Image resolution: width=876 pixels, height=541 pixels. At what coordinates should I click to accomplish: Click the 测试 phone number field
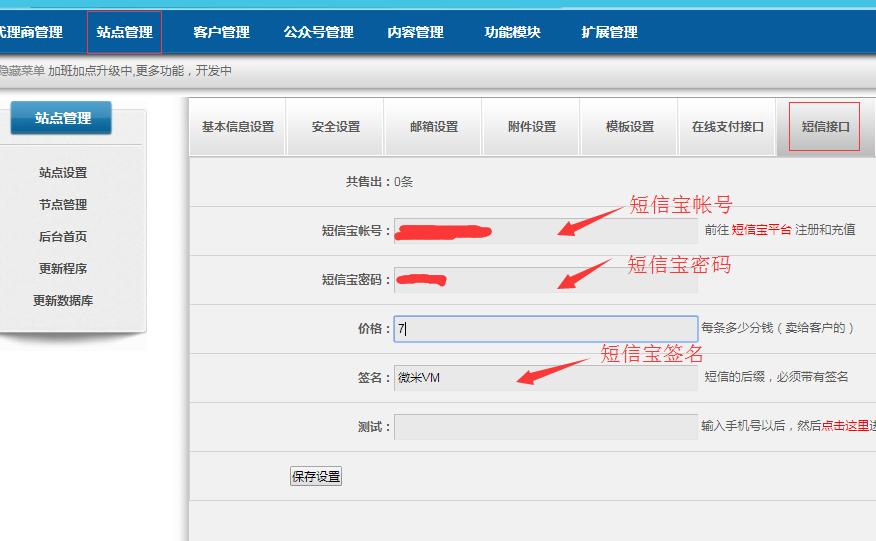click(x=546, y=427)
